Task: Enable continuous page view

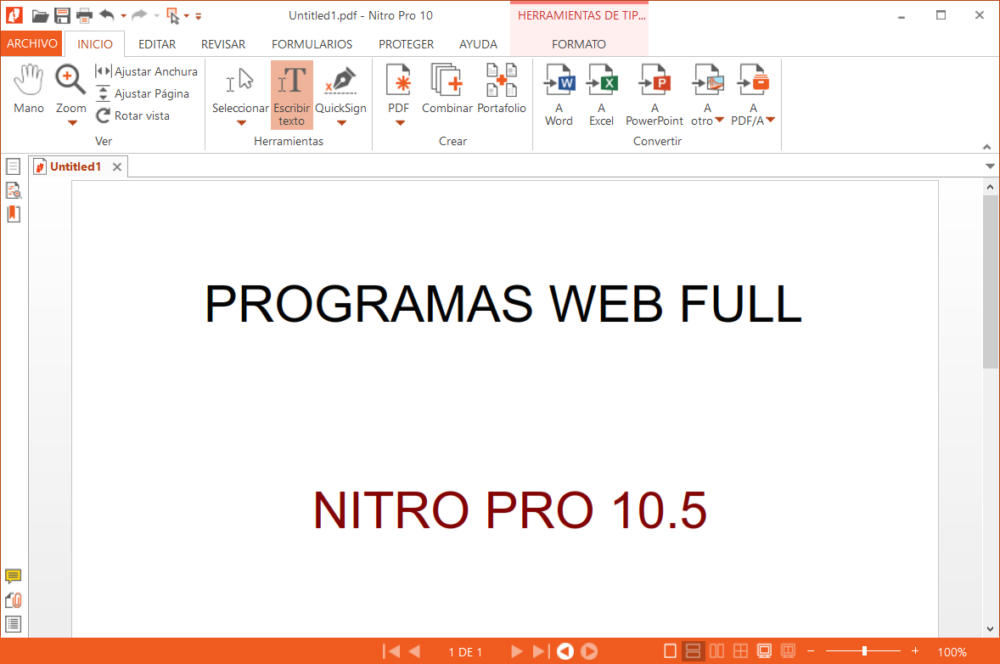Action: point(693,651)
